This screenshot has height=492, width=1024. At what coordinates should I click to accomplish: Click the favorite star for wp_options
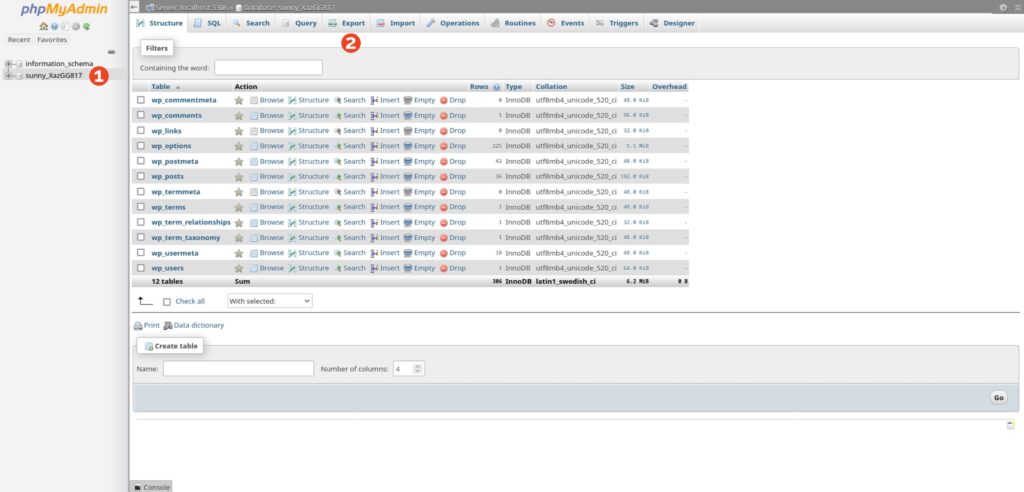click(x=239, y=146)
